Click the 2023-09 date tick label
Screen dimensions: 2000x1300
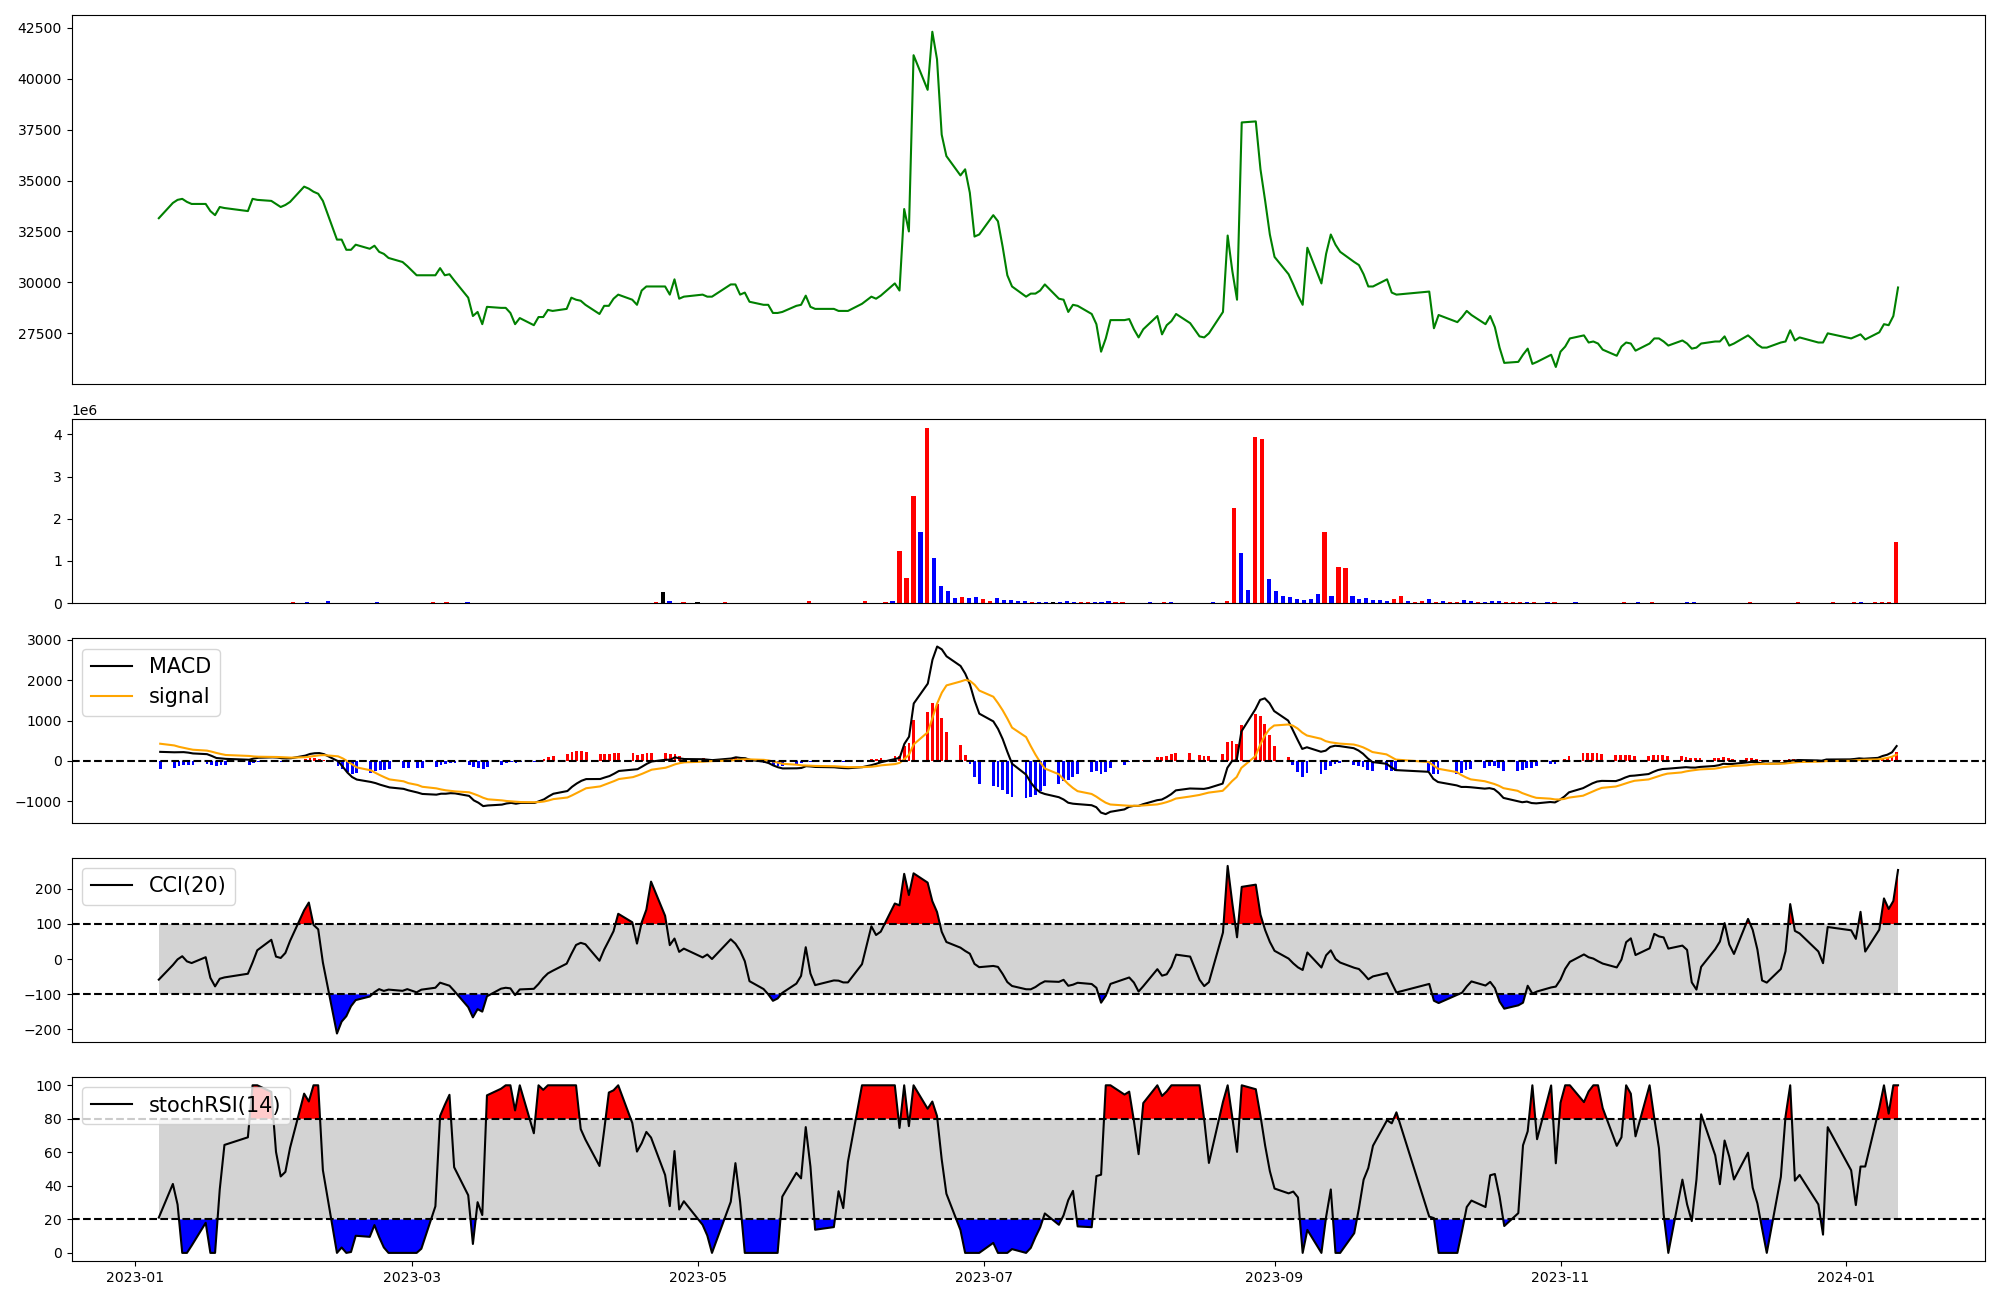tap(1275, 1277)
